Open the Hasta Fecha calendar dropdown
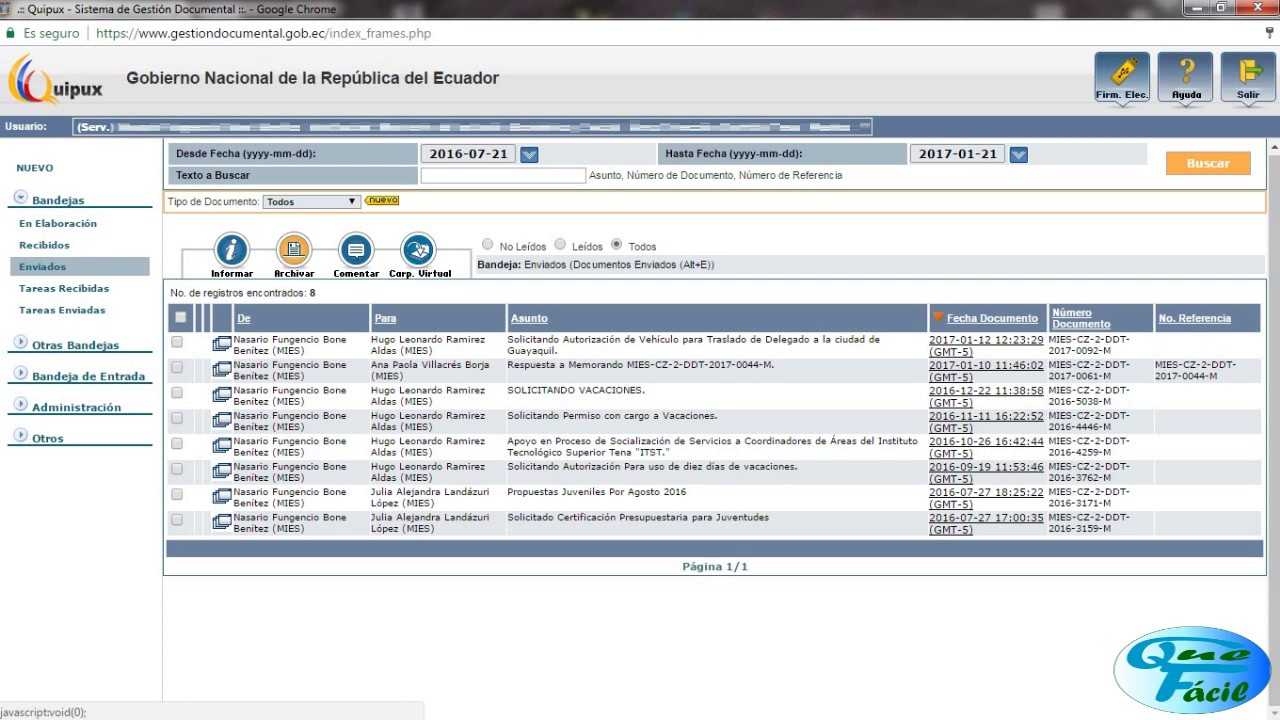The height and width of the screenshot is (720, 1280). coord(1019,154)
